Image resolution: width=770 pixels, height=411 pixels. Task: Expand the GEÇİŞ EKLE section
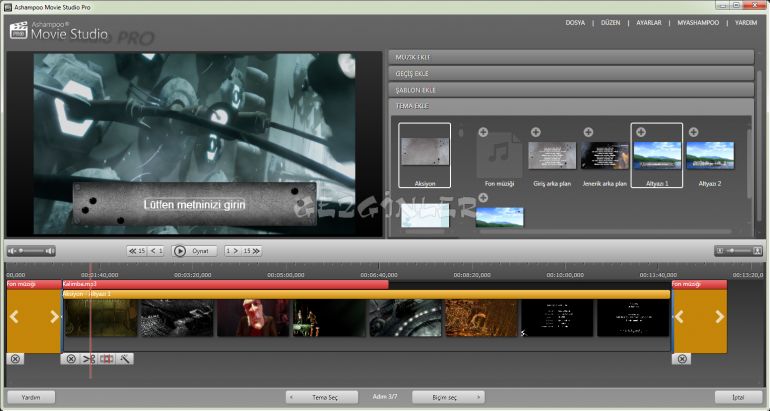coord(571,74)
